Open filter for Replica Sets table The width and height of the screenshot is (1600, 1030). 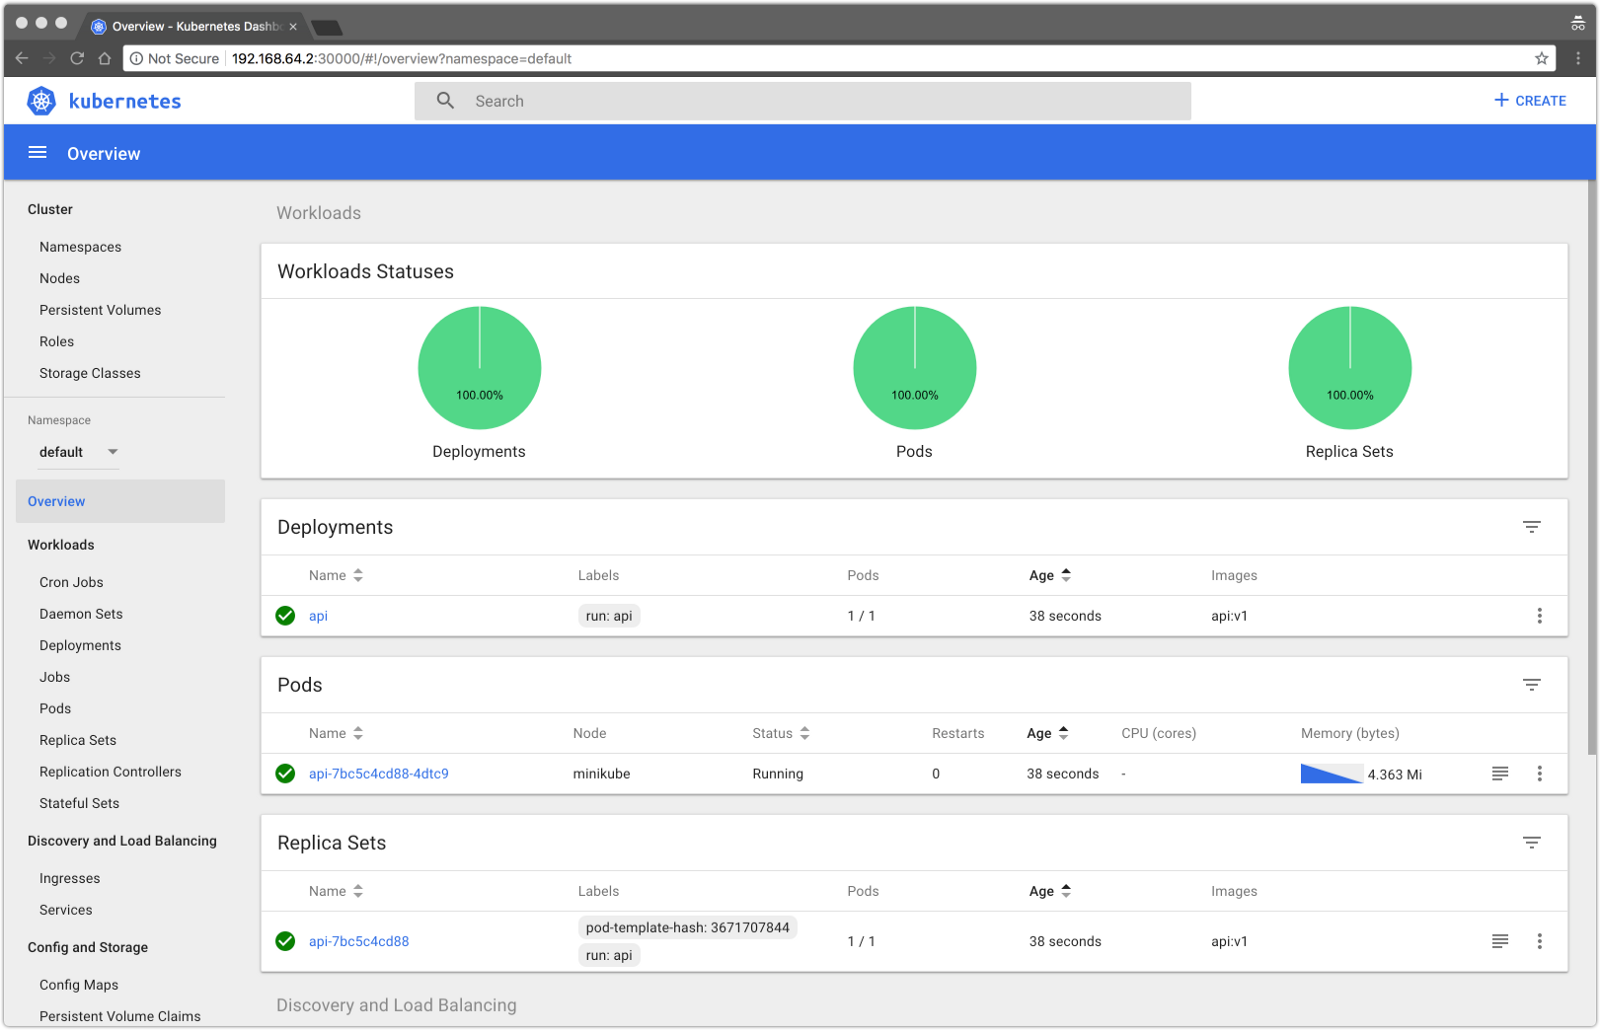coord(1531,843)
